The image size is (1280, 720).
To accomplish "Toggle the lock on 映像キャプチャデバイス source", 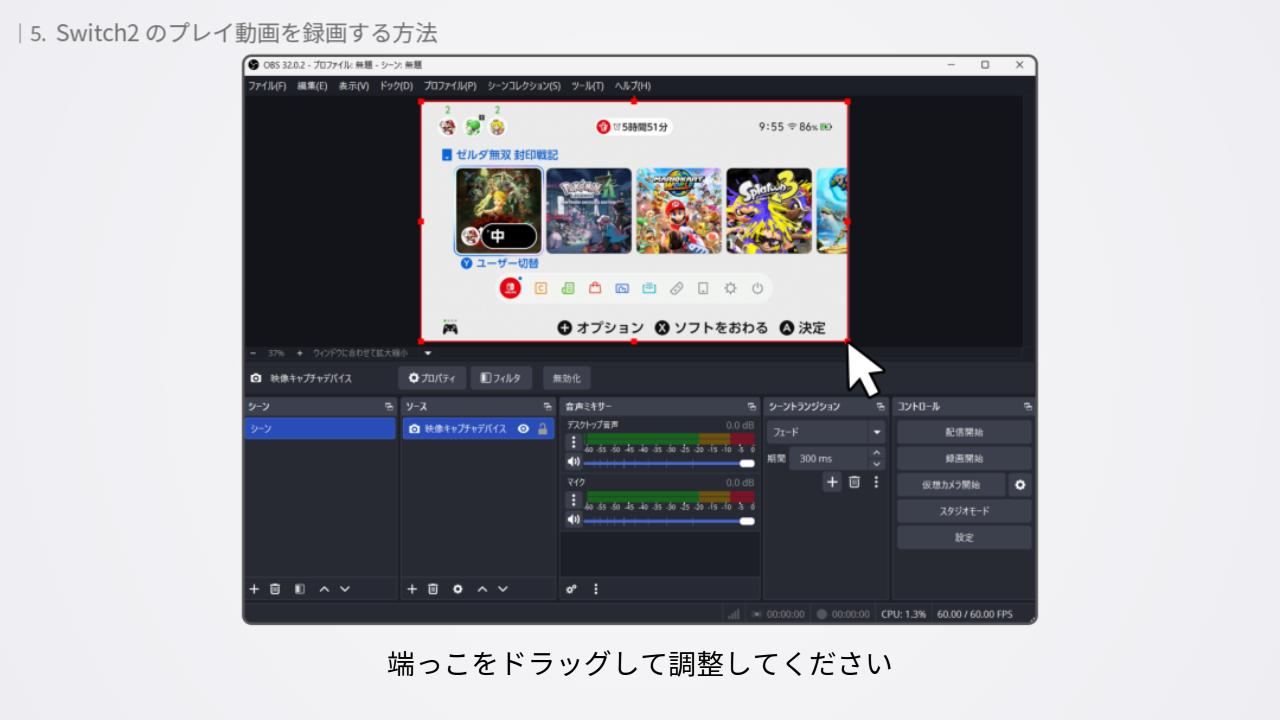I will (543, 429).
